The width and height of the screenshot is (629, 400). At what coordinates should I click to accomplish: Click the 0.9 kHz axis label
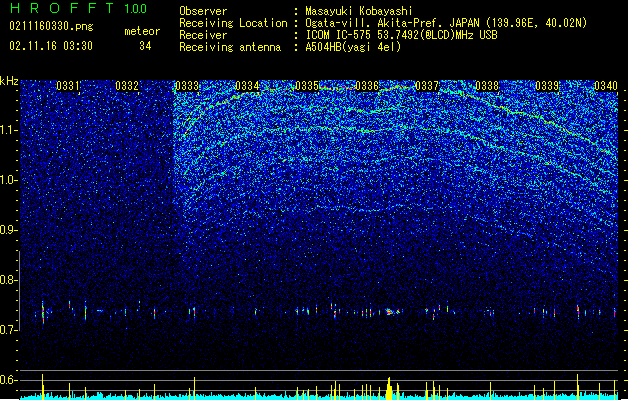[x=9, y=230]
